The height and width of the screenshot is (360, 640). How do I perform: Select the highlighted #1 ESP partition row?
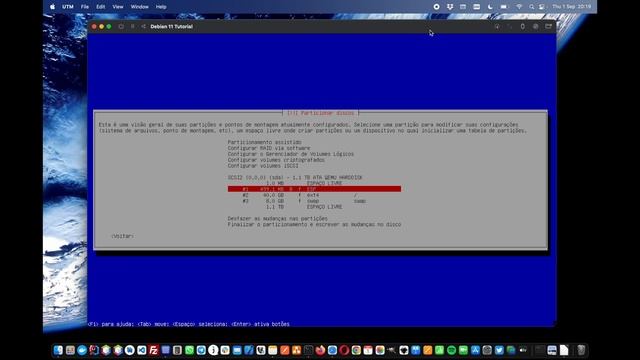[314, 189]
